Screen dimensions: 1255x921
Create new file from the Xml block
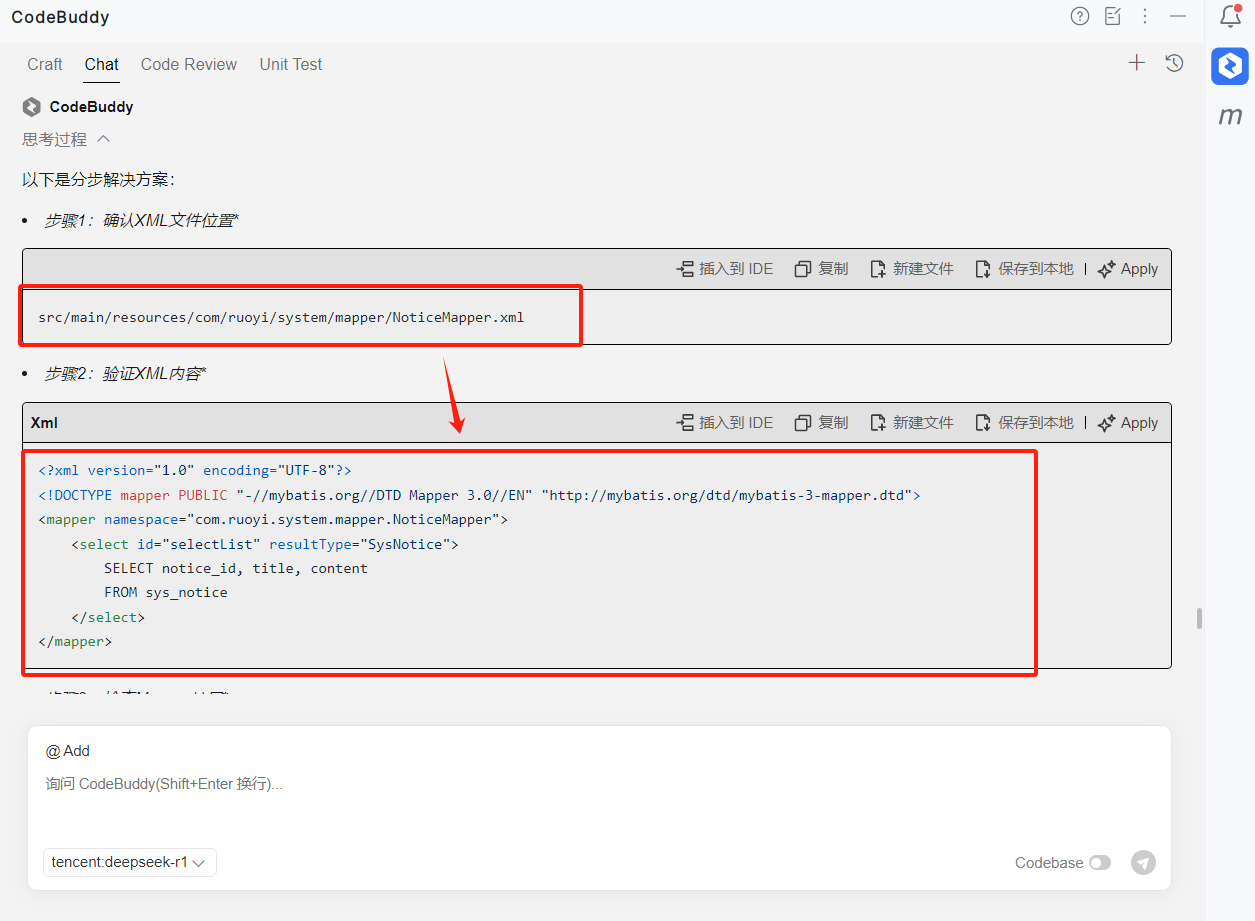pyautogui.click(x=912, y=423)
